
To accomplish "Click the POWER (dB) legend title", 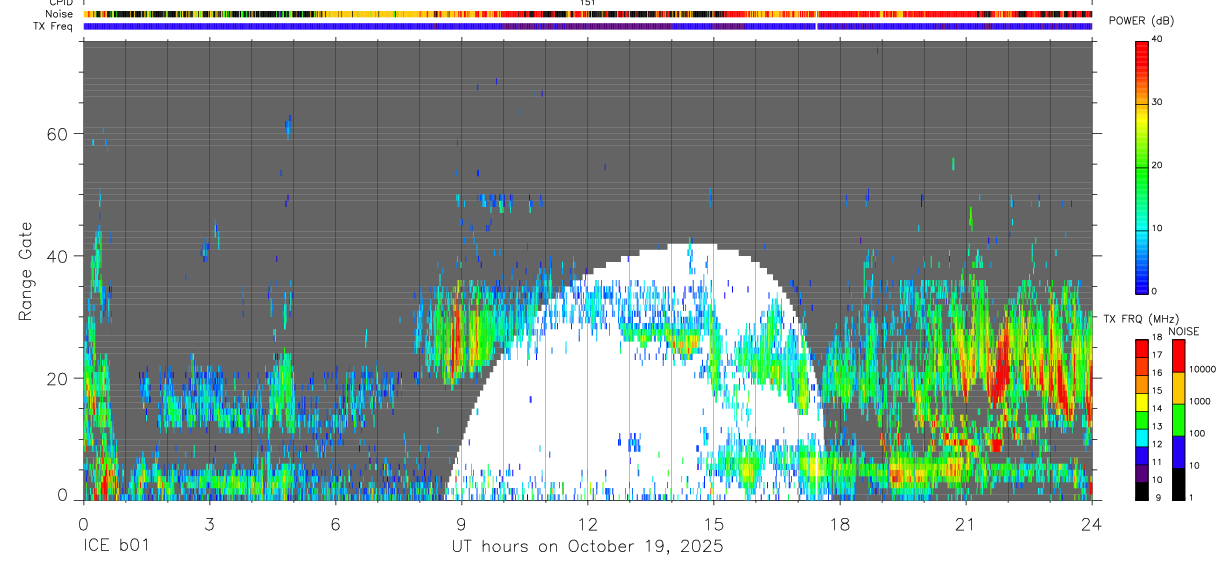I will point(1141,22).
